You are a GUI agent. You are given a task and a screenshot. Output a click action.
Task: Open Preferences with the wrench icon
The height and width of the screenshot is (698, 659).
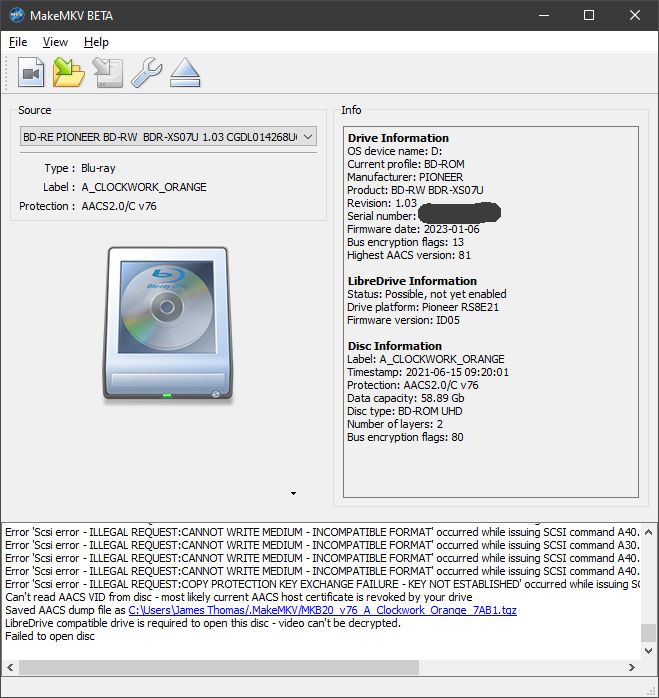(146, 73)
